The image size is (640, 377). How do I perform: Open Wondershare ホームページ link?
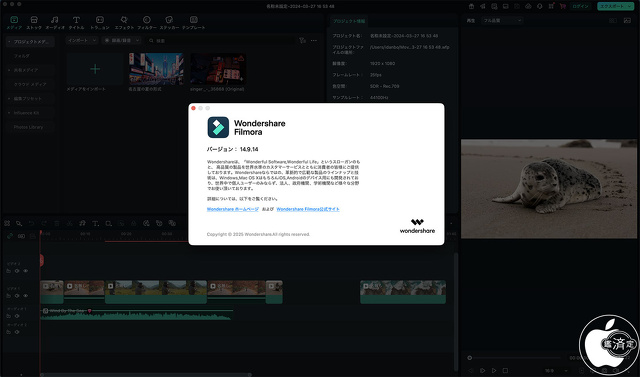233,209
